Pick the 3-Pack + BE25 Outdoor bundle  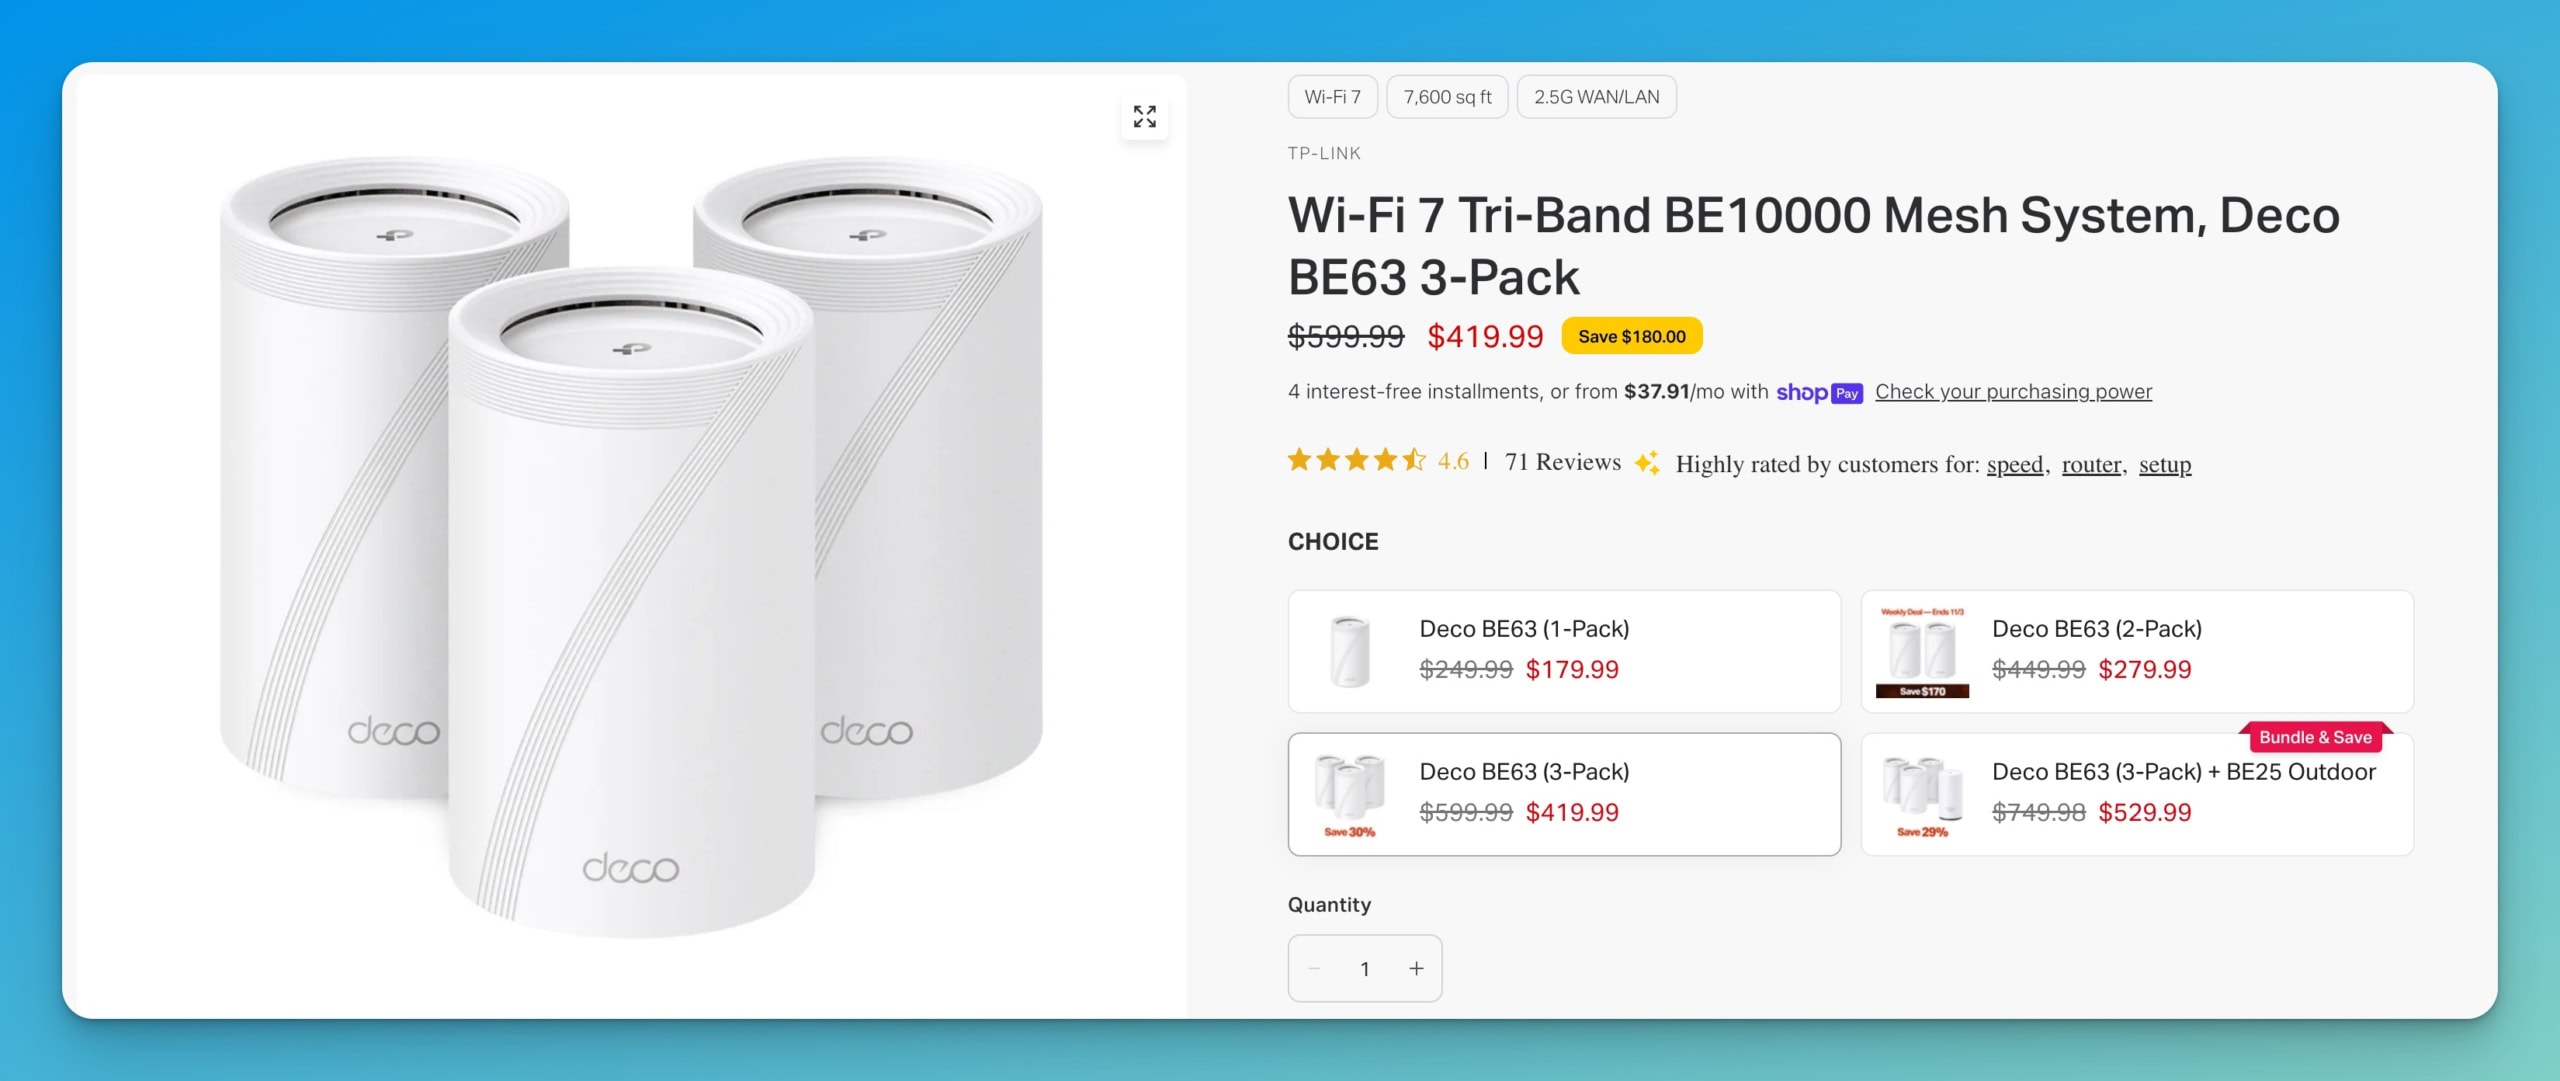(x=2136, y=794)
